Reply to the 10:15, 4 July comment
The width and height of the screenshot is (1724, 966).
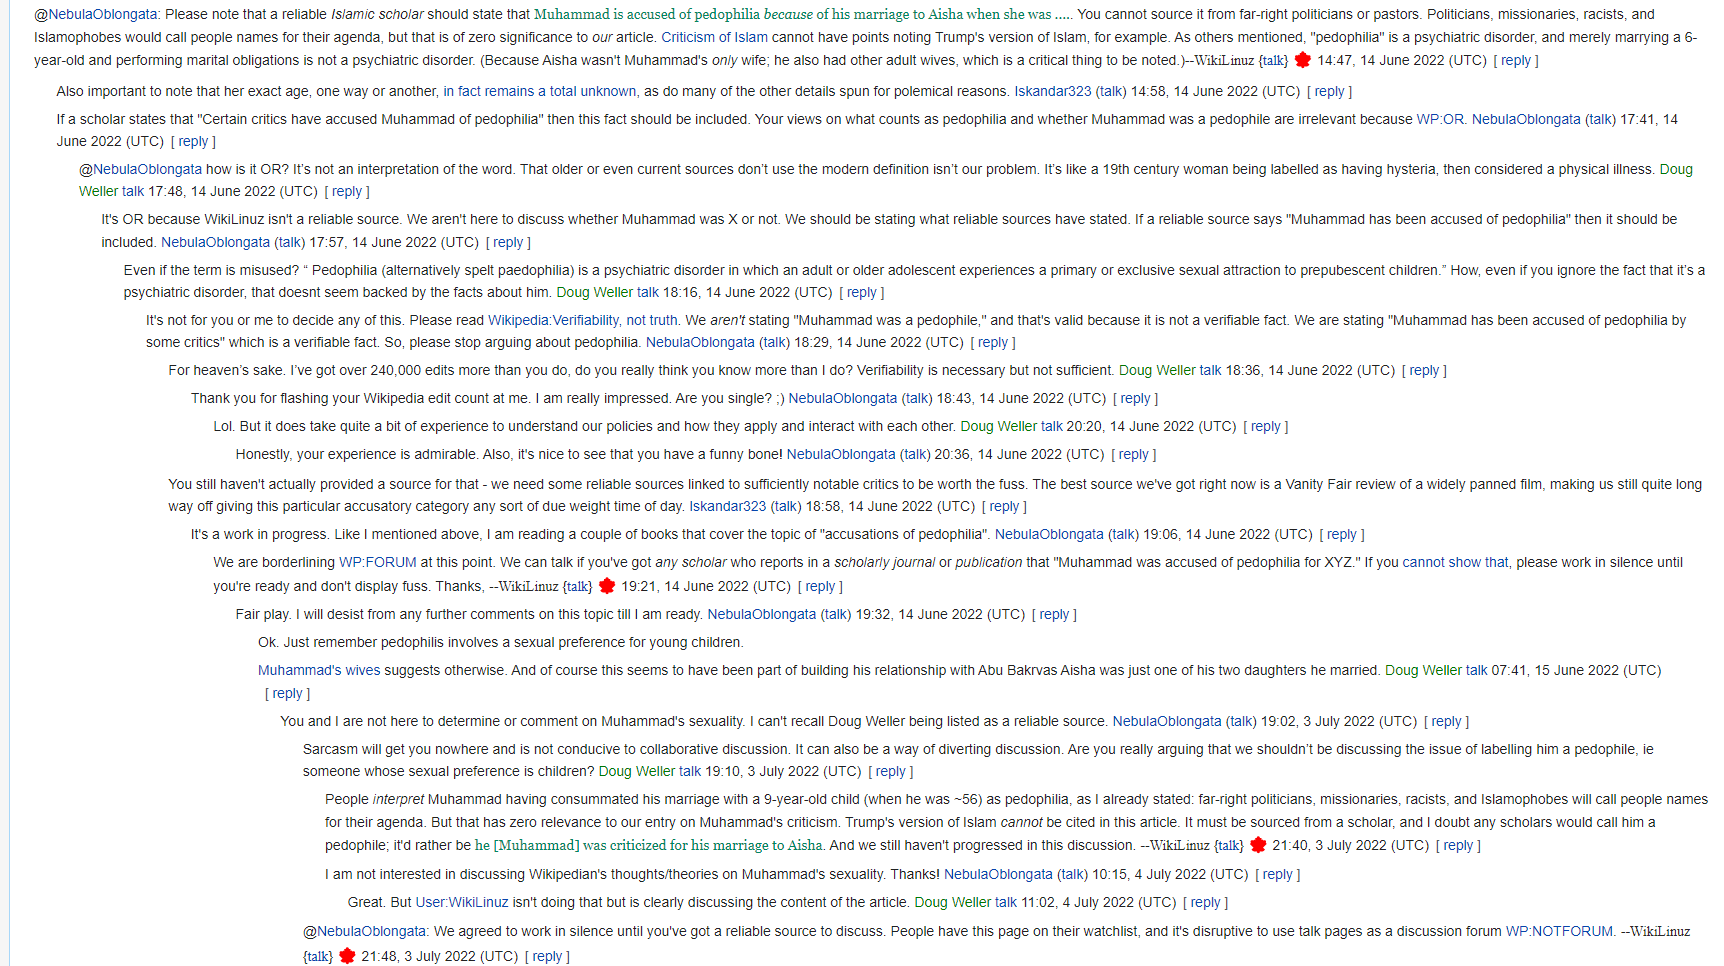(1277, 874)
